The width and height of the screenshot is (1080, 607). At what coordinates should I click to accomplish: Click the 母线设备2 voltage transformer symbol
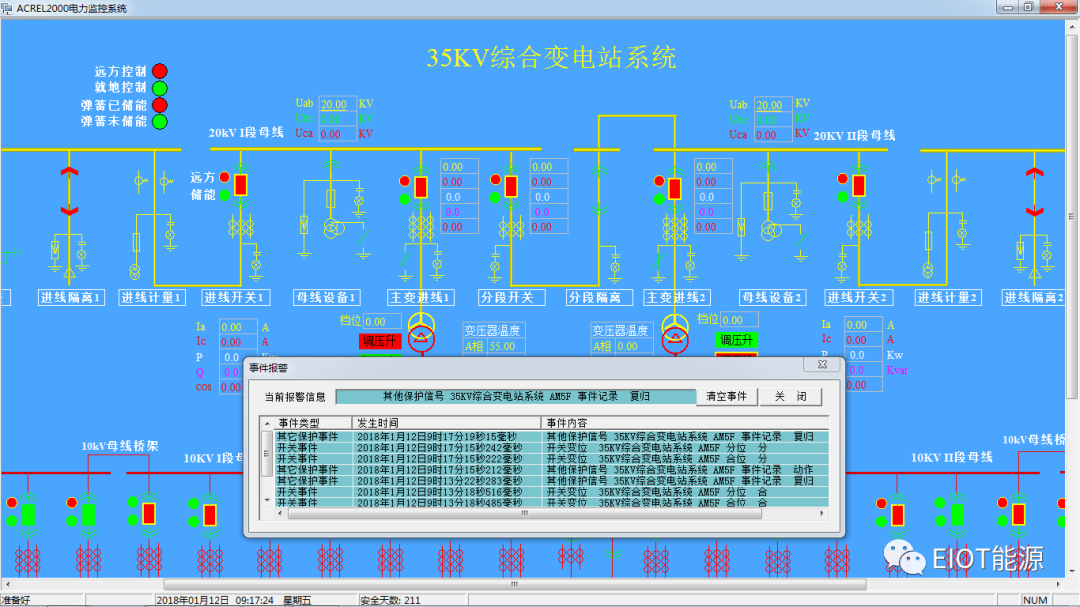point(771,231)
